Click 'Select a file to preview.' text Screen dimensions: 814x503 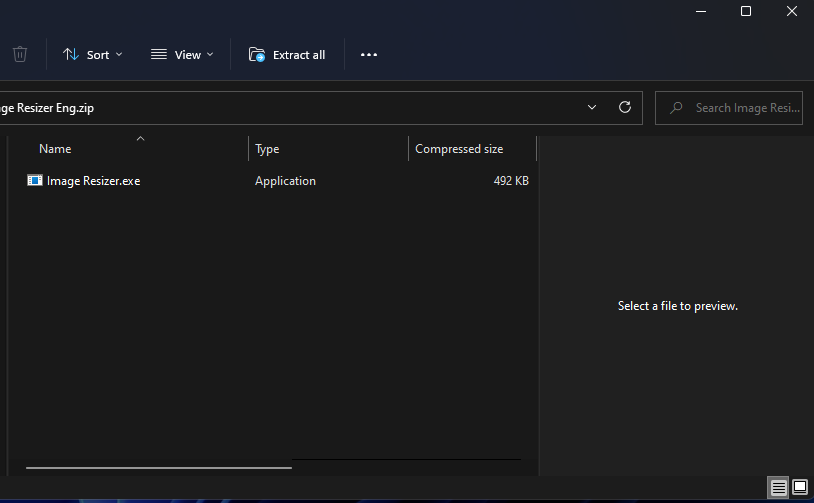pos(677,306)
